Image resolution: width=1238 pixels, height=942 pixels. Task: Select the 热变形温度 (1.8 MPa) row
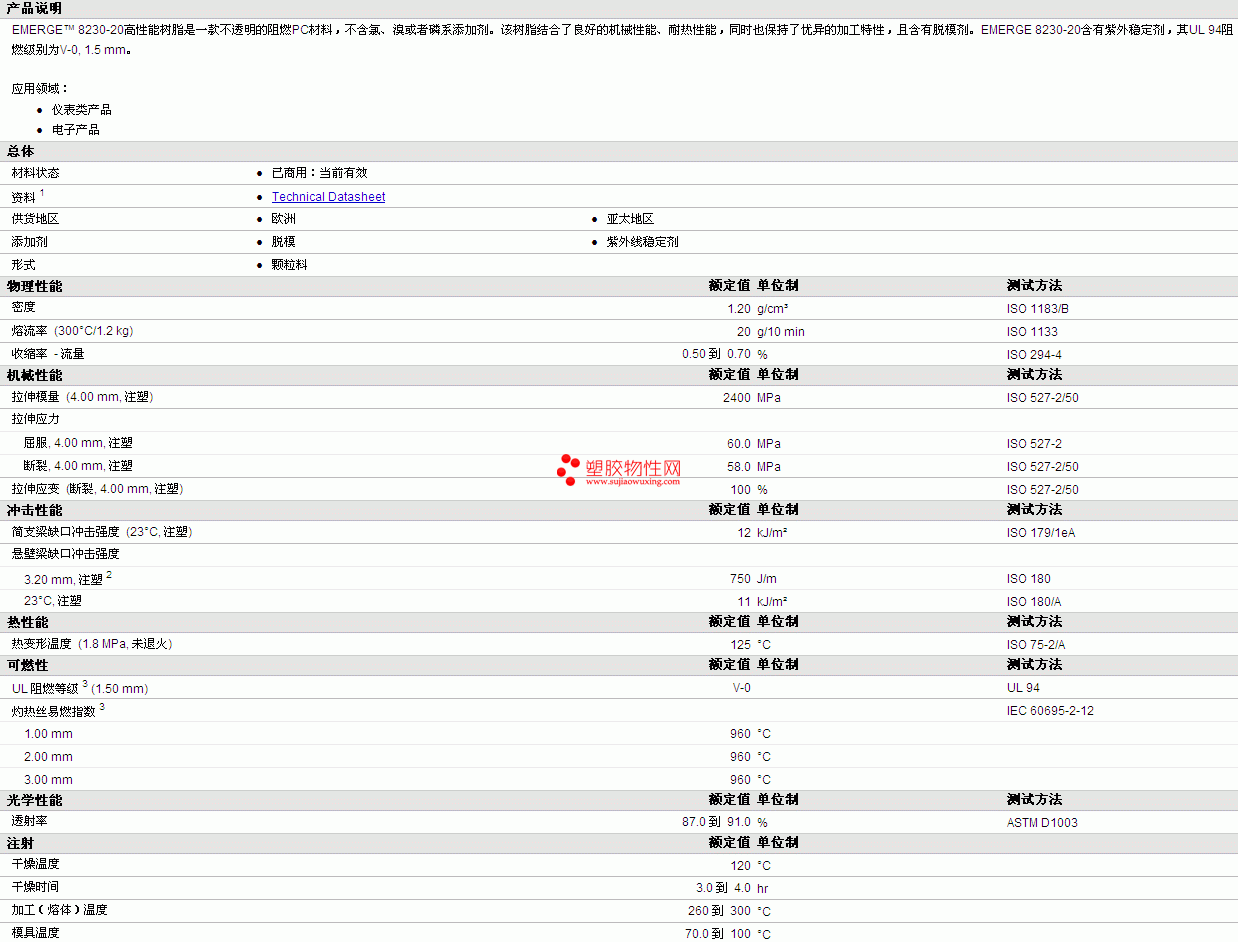(619, 644)
